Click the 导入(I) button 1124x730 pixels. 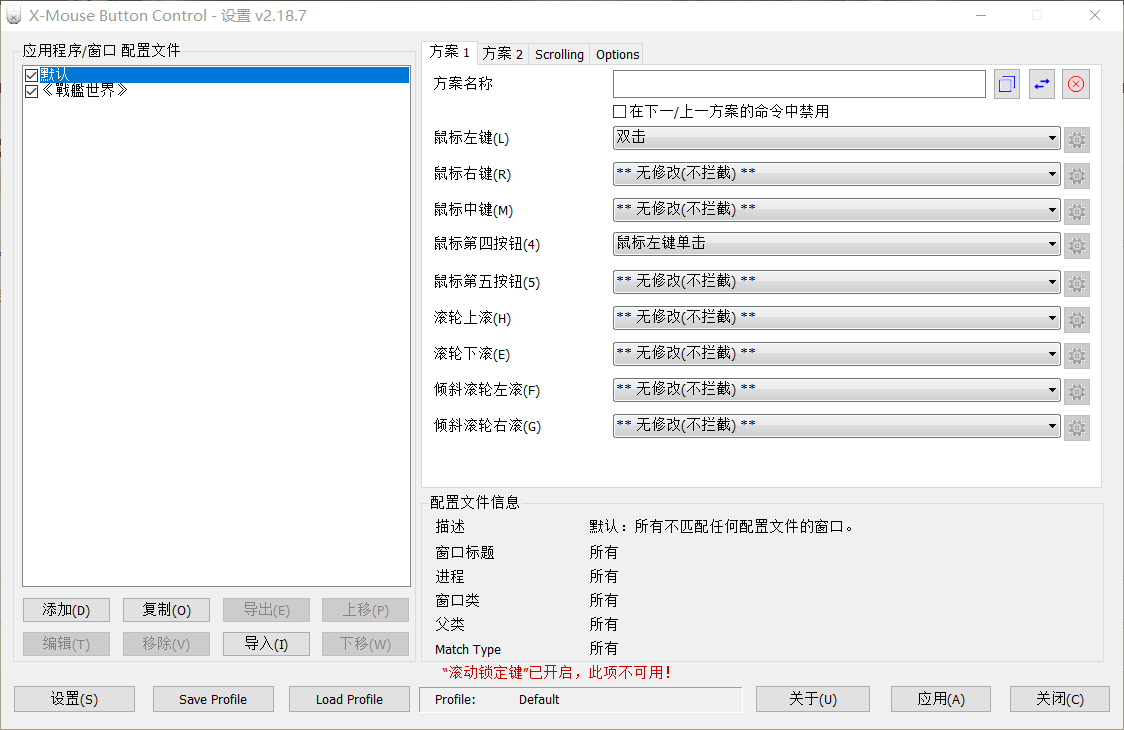tap(266, 644)
